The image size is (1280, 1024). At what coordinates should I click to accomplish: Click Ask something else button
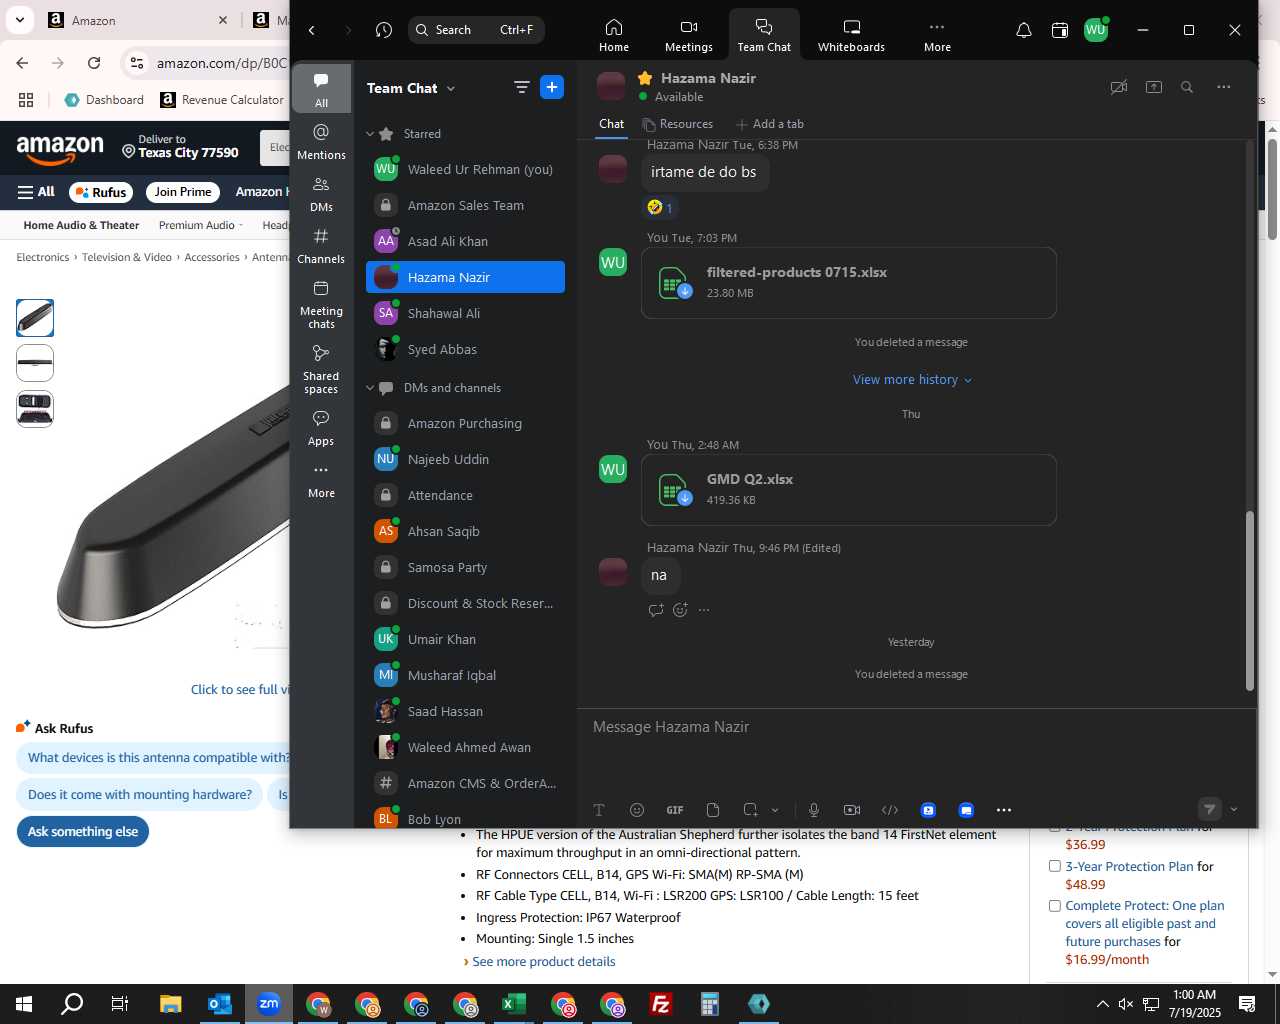83,831
